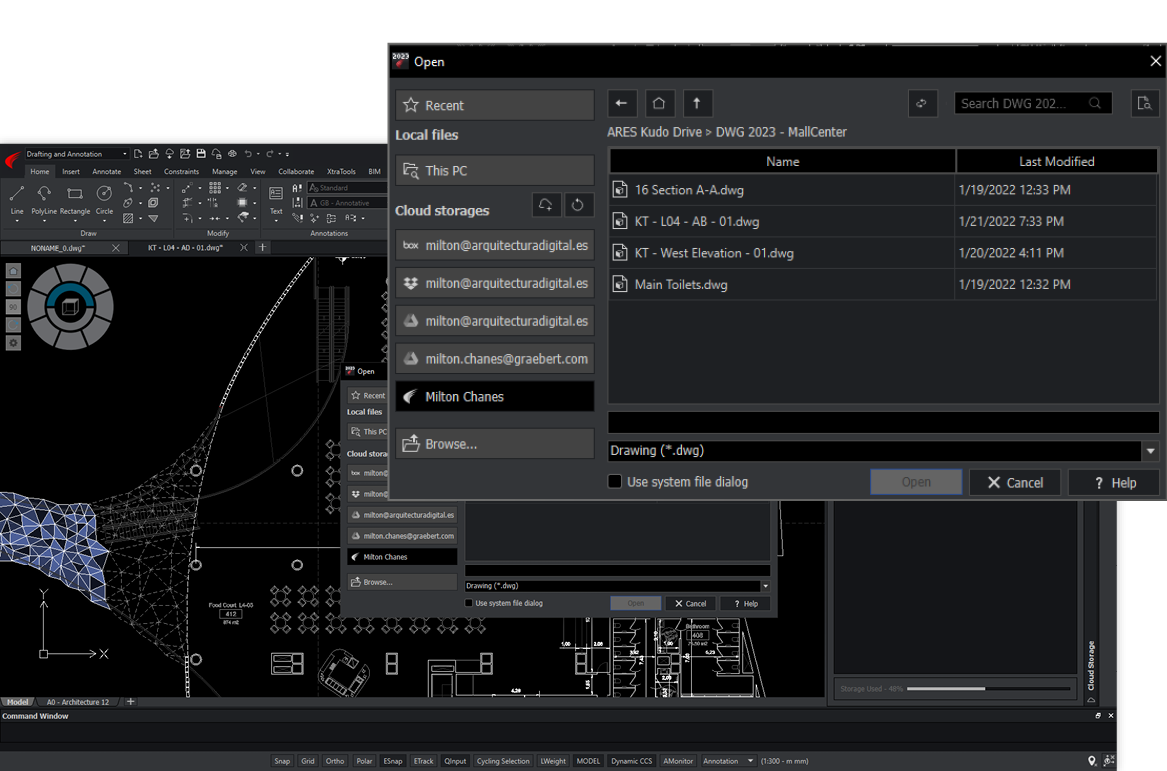Click the location pin icon in status bar
This screenshot has width=1167, height=771.
click(1092, 761)
